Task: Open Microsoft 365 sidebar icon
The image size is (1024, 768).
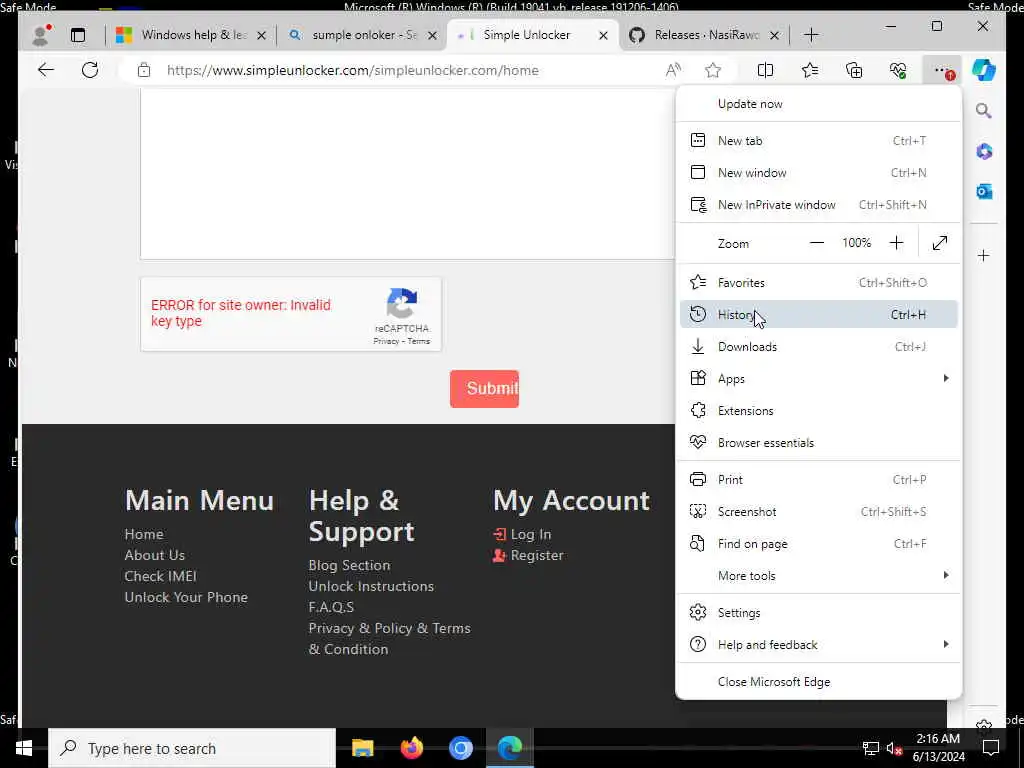Action: [984, 152]
